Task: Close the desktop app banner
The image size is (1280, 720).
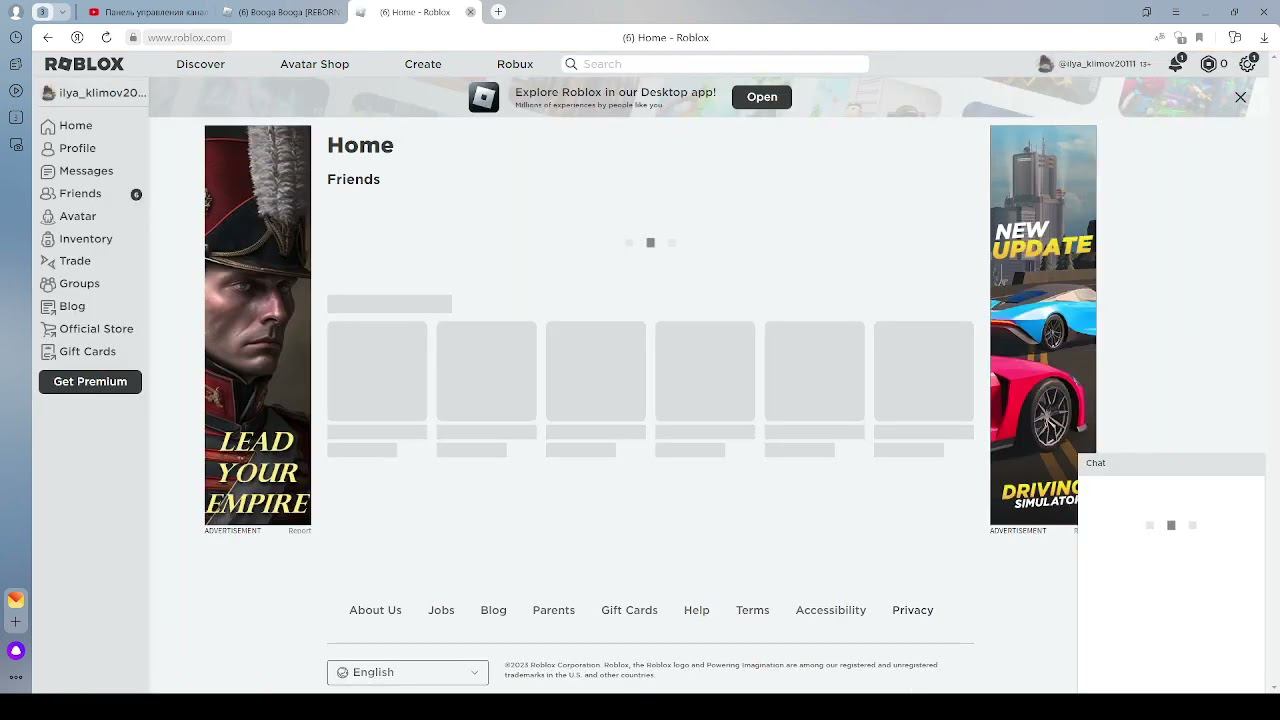Action: [1241, 97]
